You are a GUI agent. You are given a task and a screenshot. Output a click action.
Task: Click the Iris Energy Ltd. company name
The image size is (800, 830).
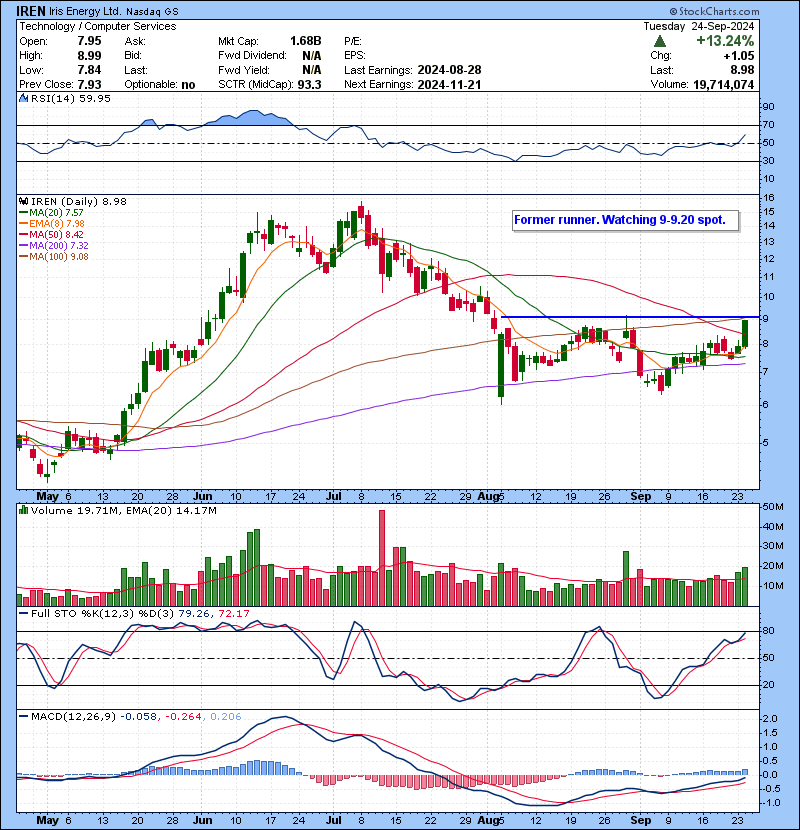click(86, 11)
